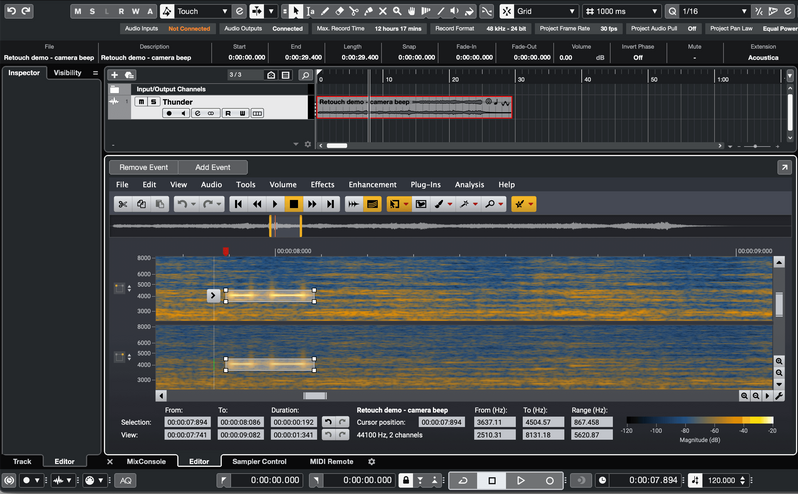Mute the Thunder track
The width and height of the screenshot is (798, 494).
[x=141, y=102]
